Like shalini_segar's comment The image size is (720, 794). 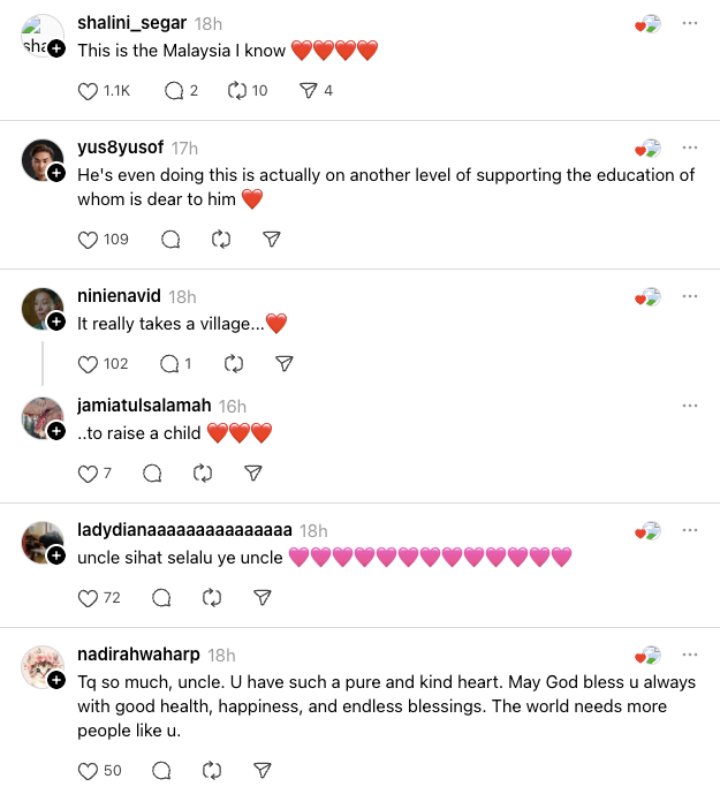(x=88, y=91)
